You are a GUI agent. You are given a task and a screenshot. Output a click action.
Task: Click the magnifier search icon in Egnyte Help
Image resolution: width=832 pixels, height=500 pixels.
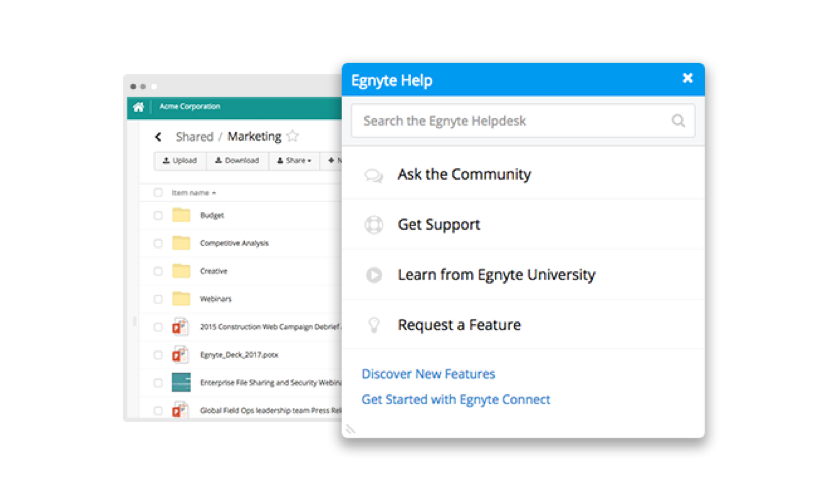(x=678, y=121)
